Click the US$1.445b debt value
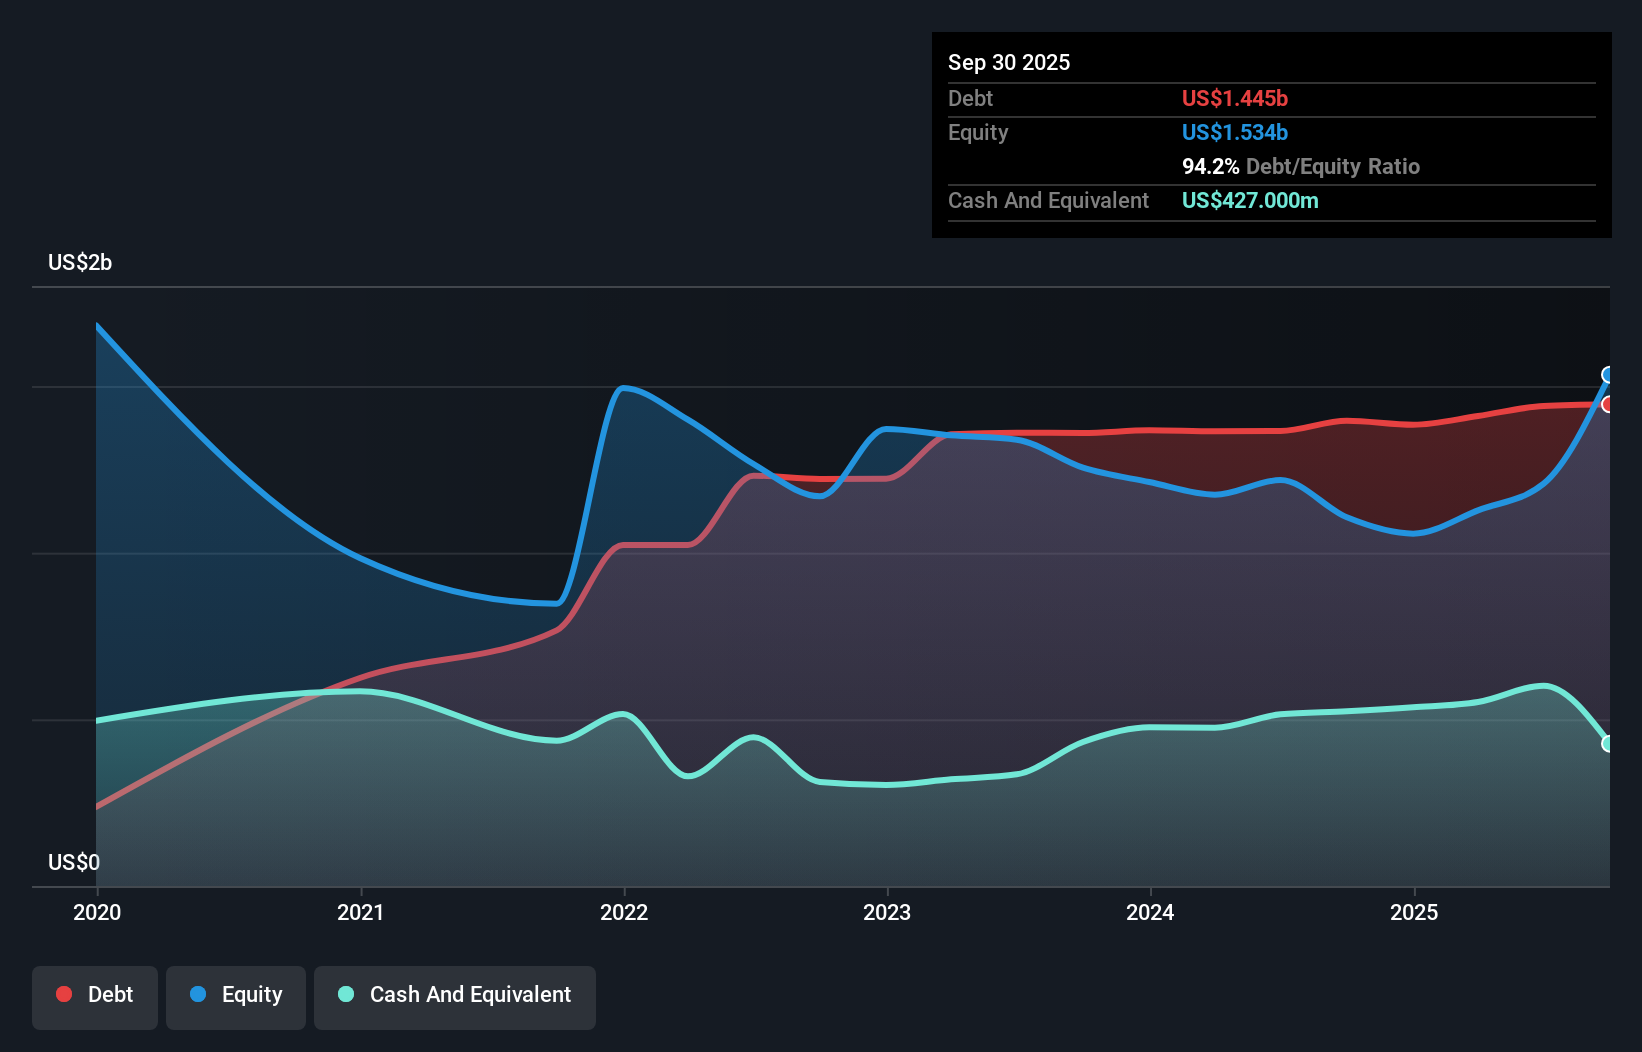1642x1052 pixels. 1235,98
